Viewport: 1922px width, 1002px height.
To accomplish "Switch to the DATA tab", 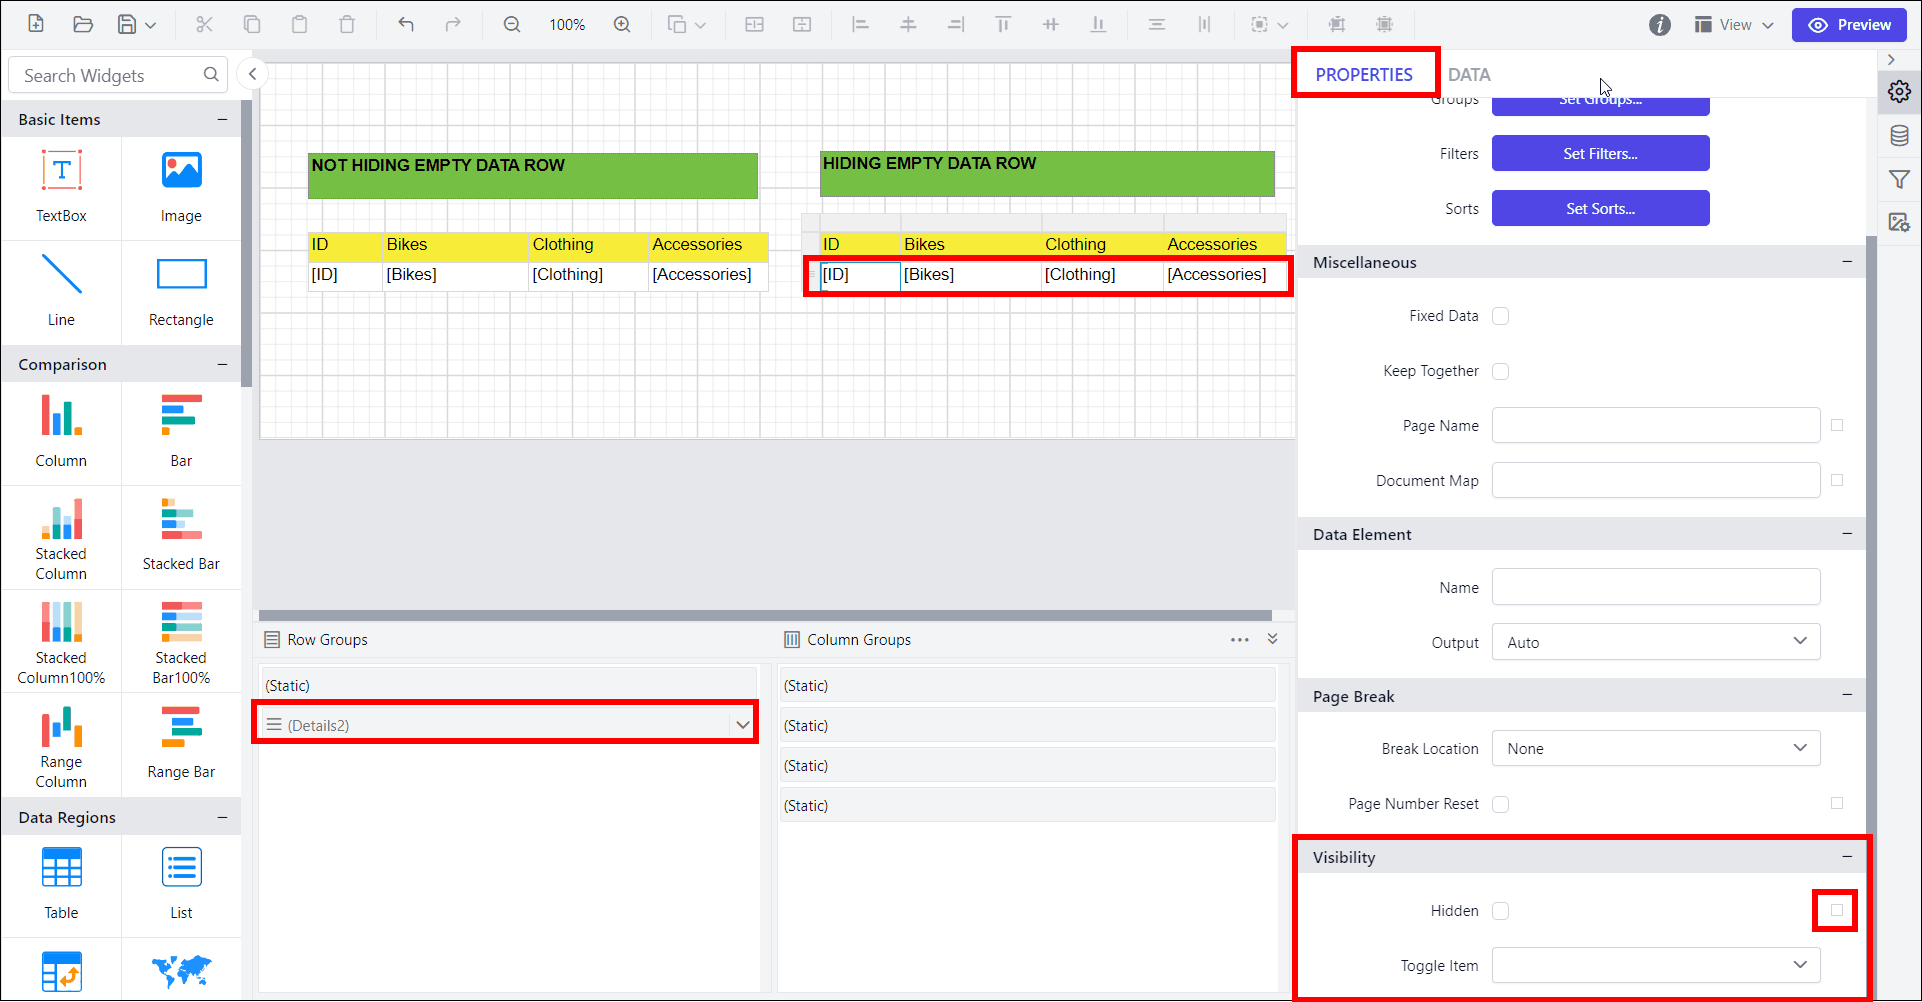I will pos(1468,75).
